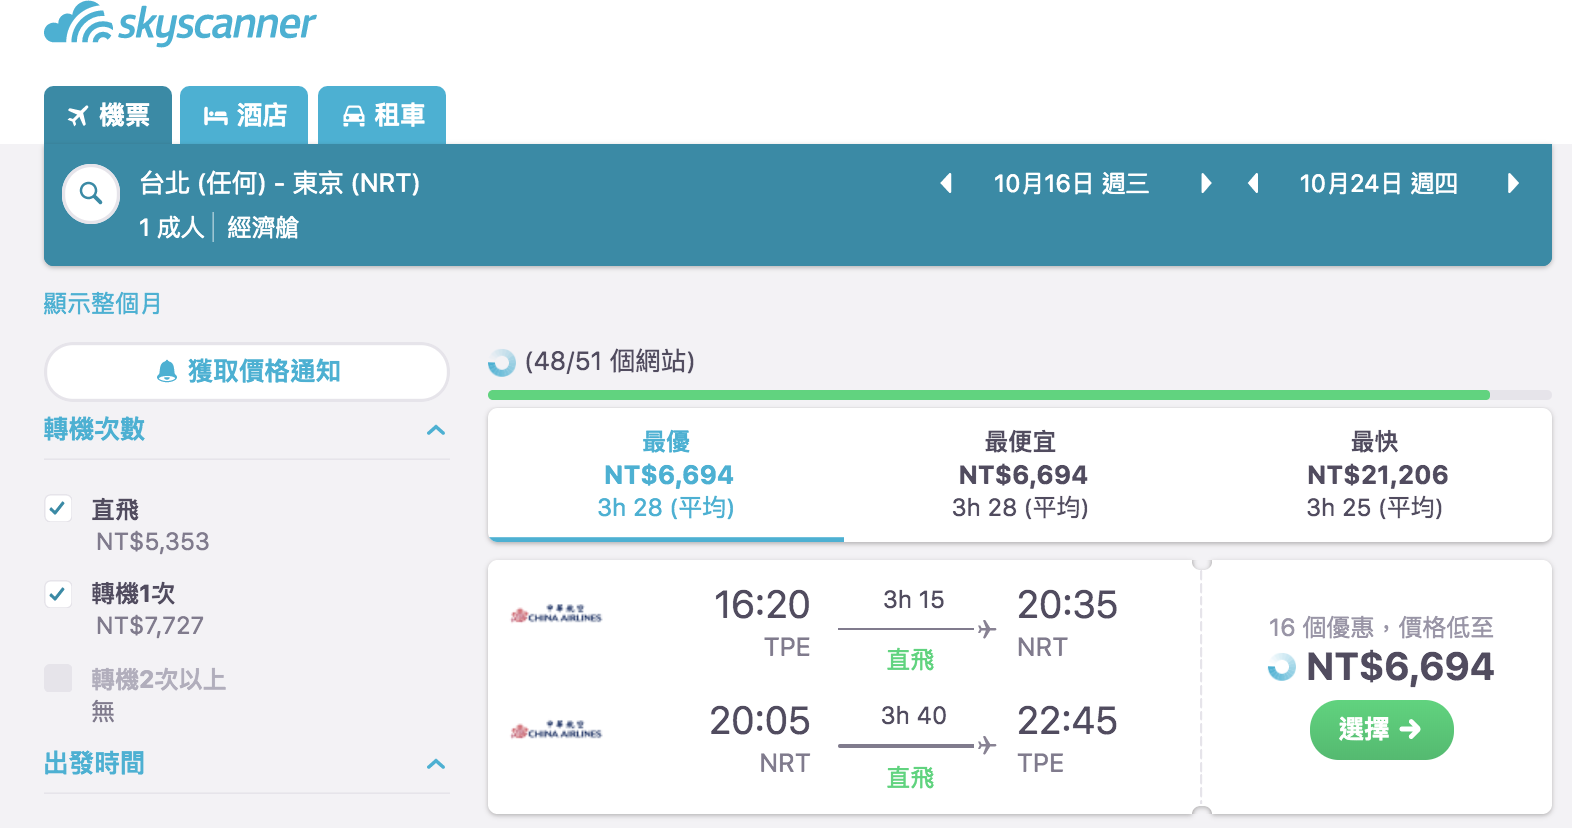Open the 顯示整個月 whole month link
Viewport: 1572px width, 828px height.
point(102,303)
